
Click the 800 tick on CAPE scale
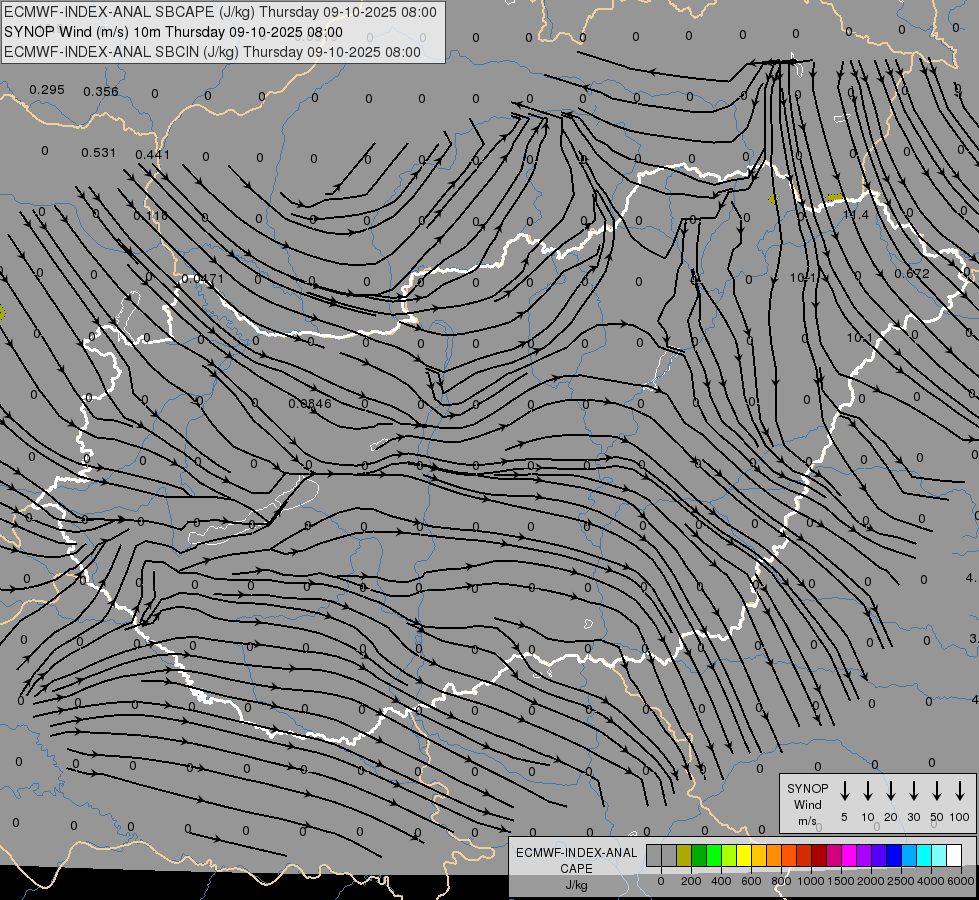click(781, 881)
